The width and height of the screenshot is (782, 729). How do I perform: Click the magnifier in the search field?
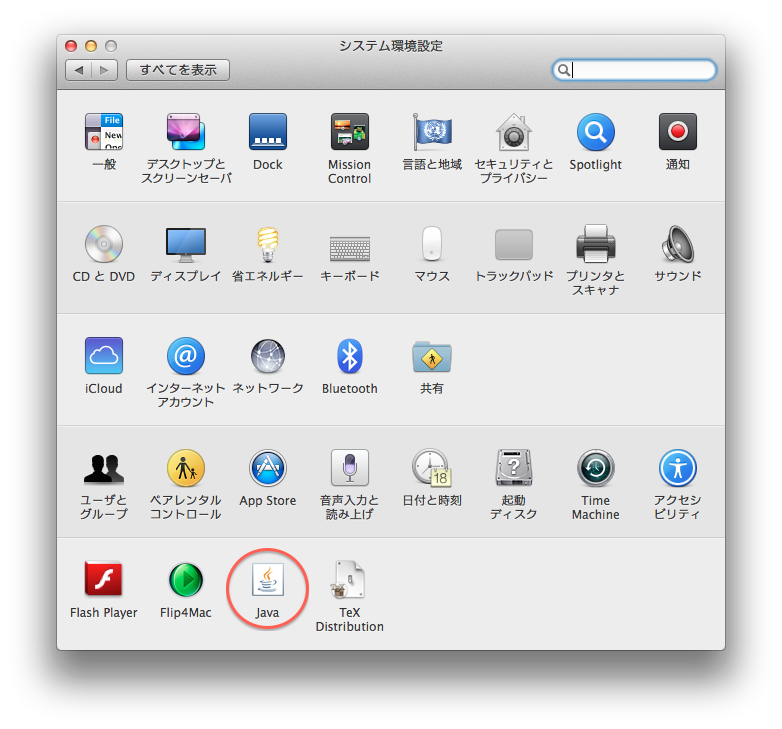[564, 70]
